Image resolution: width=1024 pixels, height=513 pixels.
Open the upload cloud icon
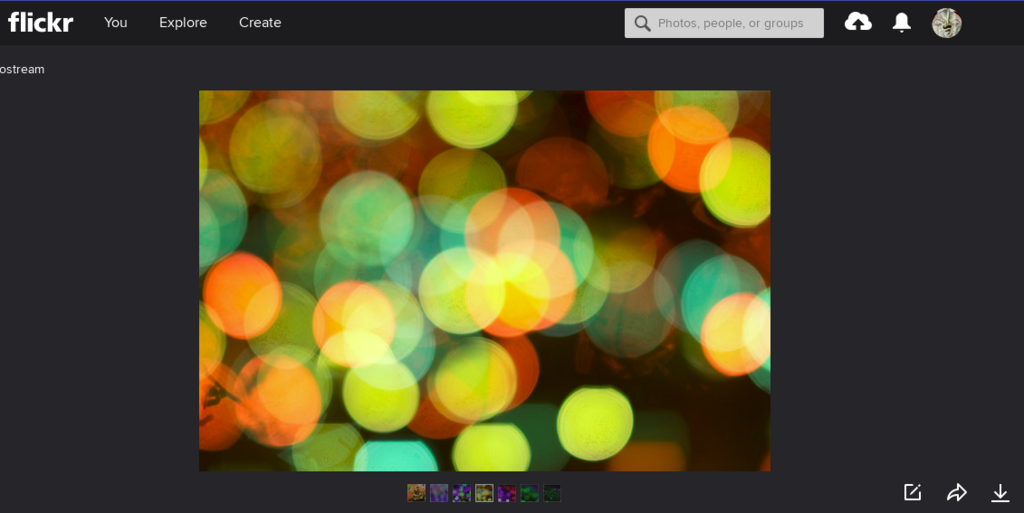[857, 22]
